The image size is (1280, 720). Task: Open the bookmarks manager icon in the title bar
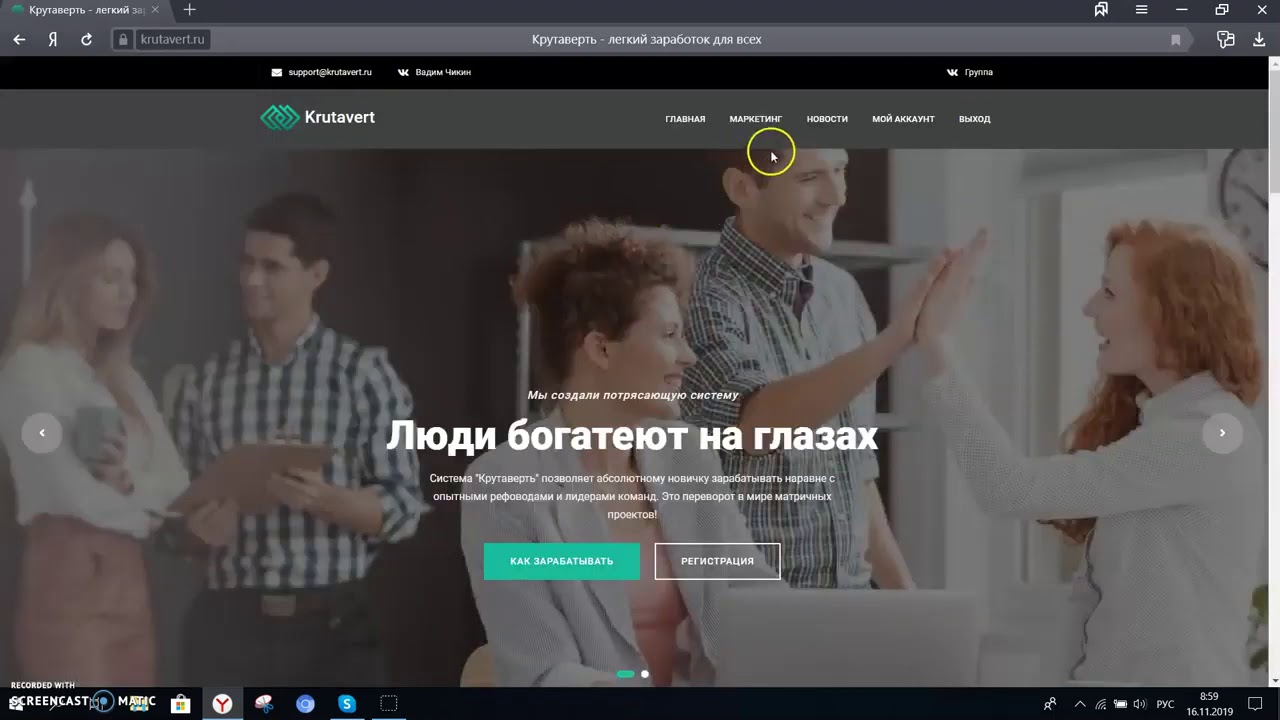[1101, 10]
